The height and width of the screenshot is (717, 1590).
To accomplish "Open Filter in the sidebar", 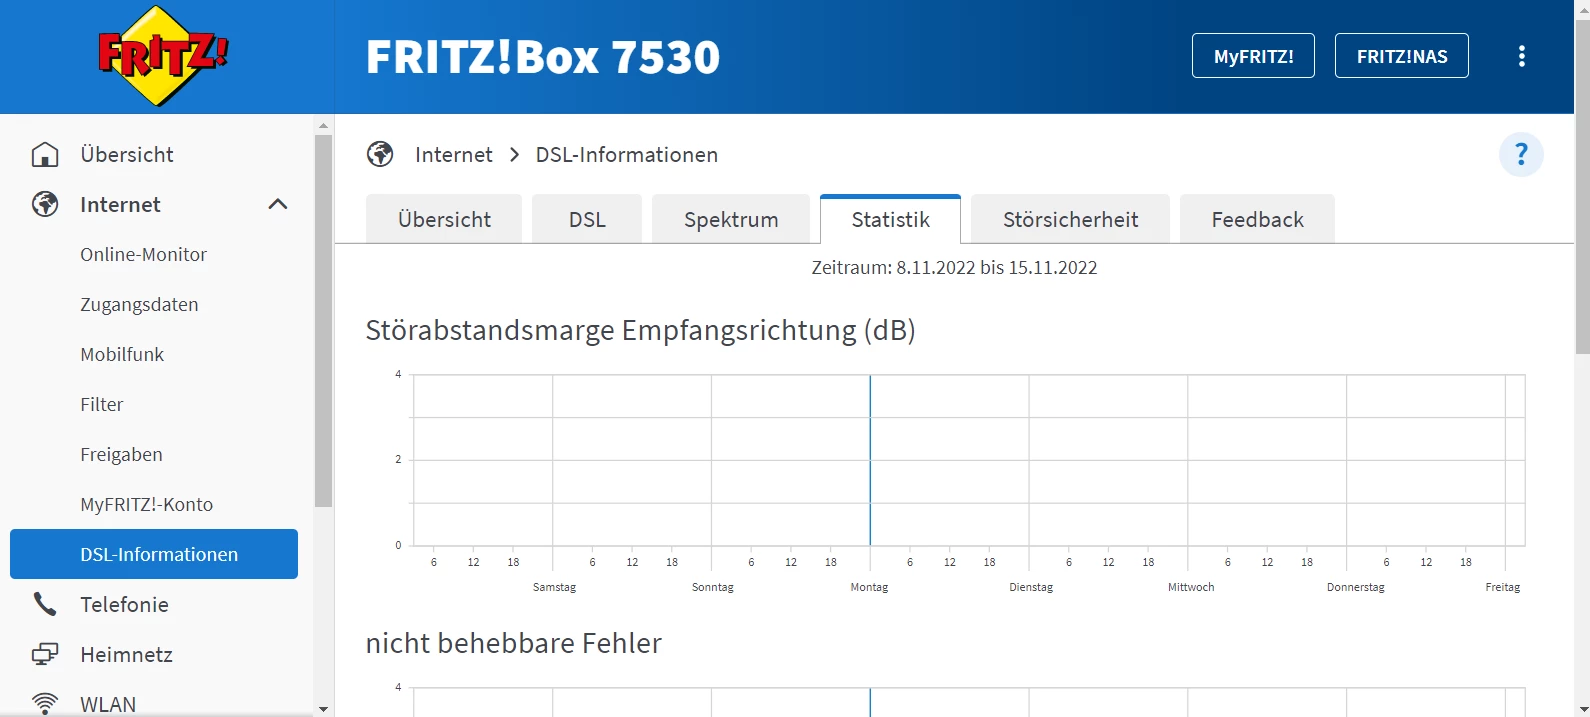I will click(102, 404).
